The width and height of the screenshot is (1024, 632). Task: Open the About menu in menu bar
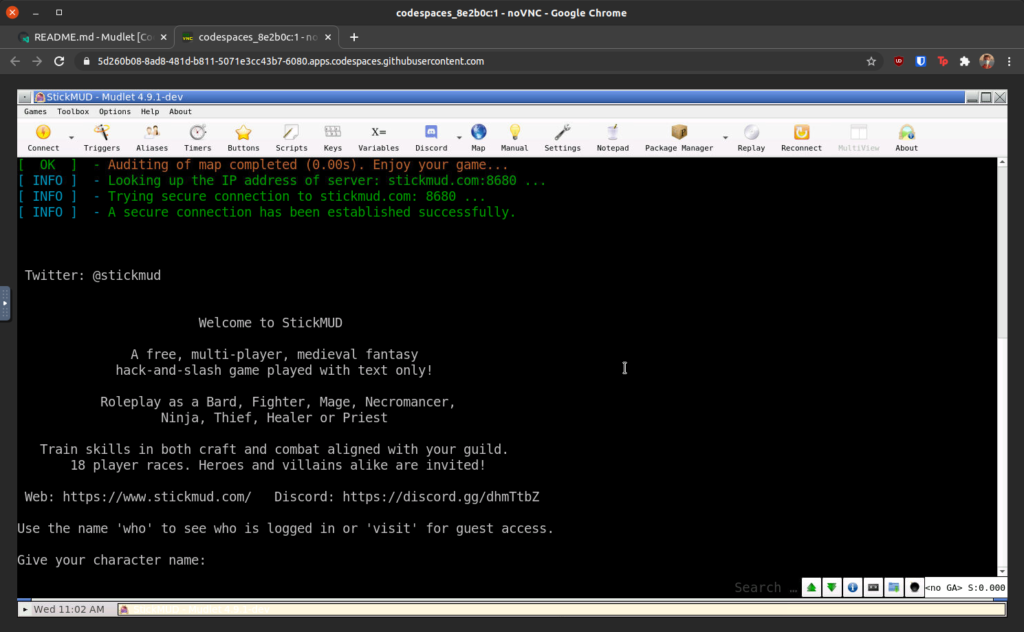[x=180, y=112]
